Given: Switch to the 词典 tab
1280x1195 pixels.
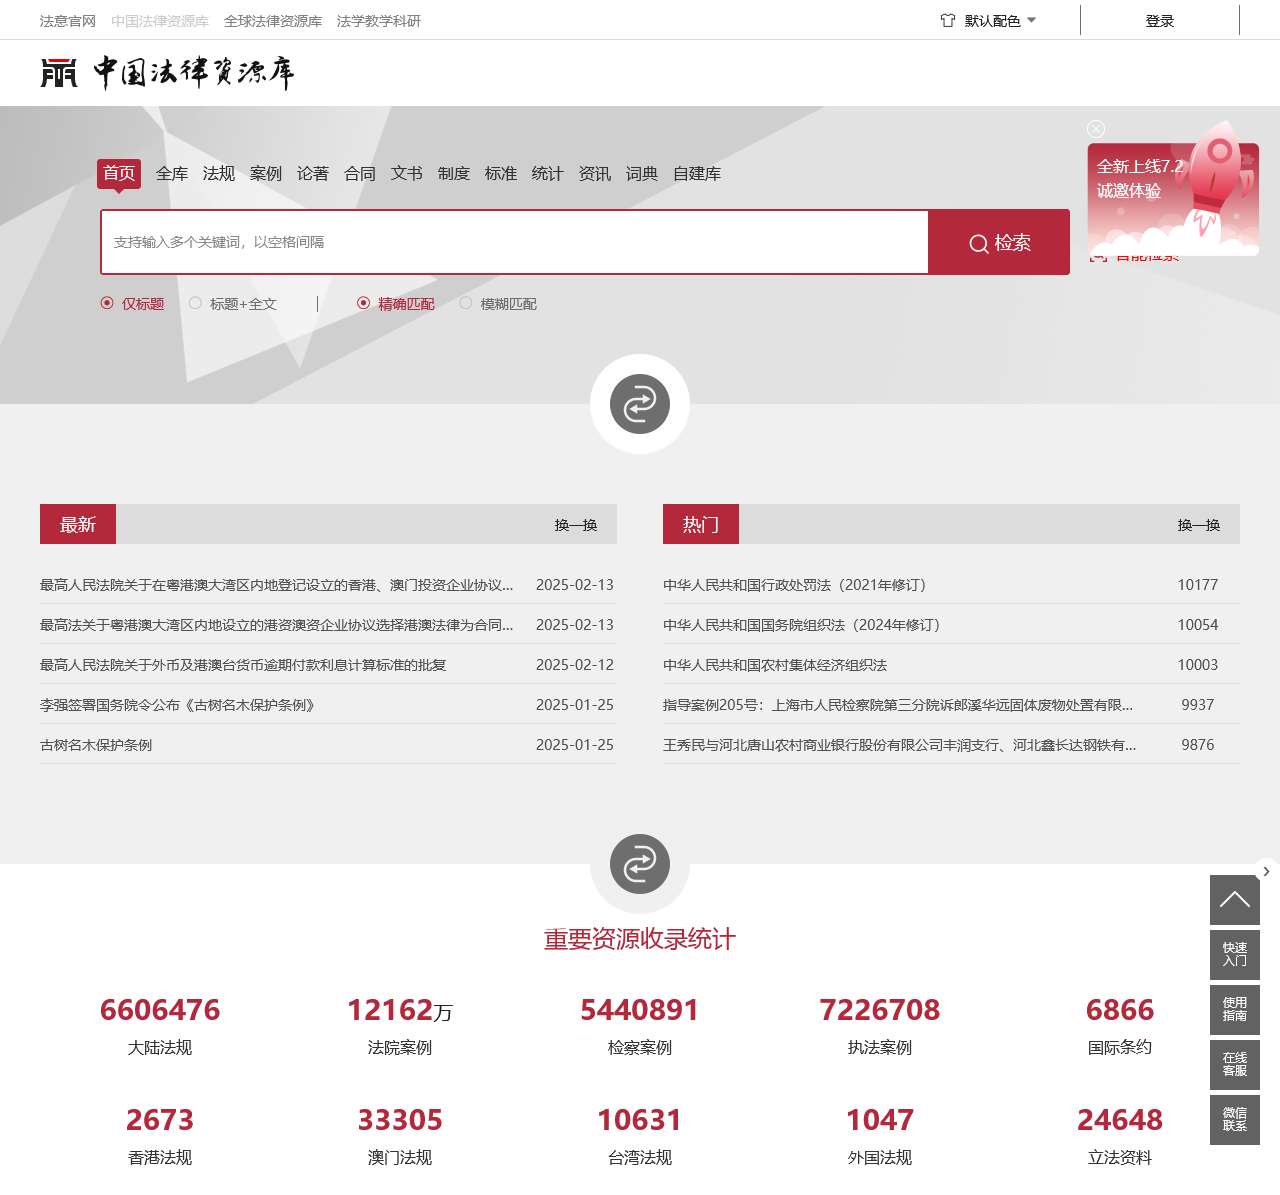Looking at the screenshot, I should click(642, 173).
